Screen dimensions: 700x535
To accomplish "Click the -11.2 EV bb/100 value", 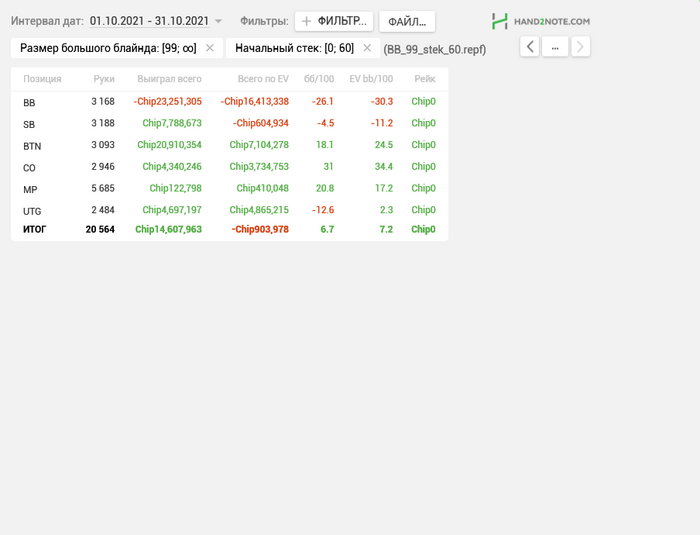I will pyautogui.click(x=382, y=123).
